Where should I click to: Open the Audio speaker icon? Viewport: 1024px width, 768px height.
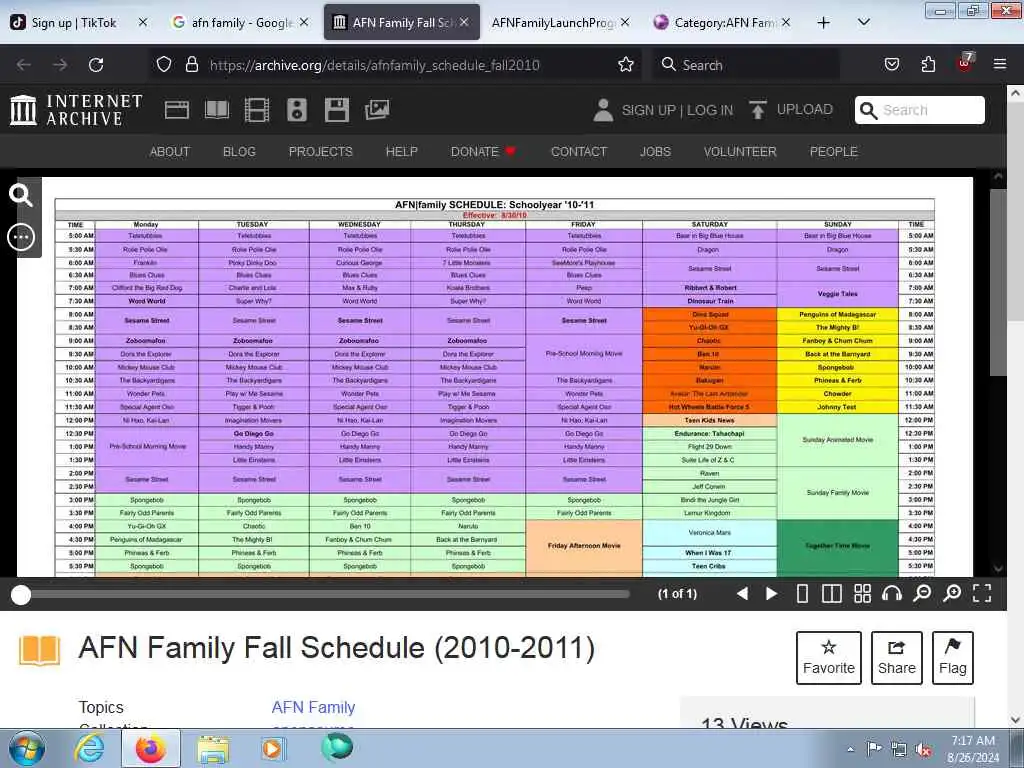point(296,110)
